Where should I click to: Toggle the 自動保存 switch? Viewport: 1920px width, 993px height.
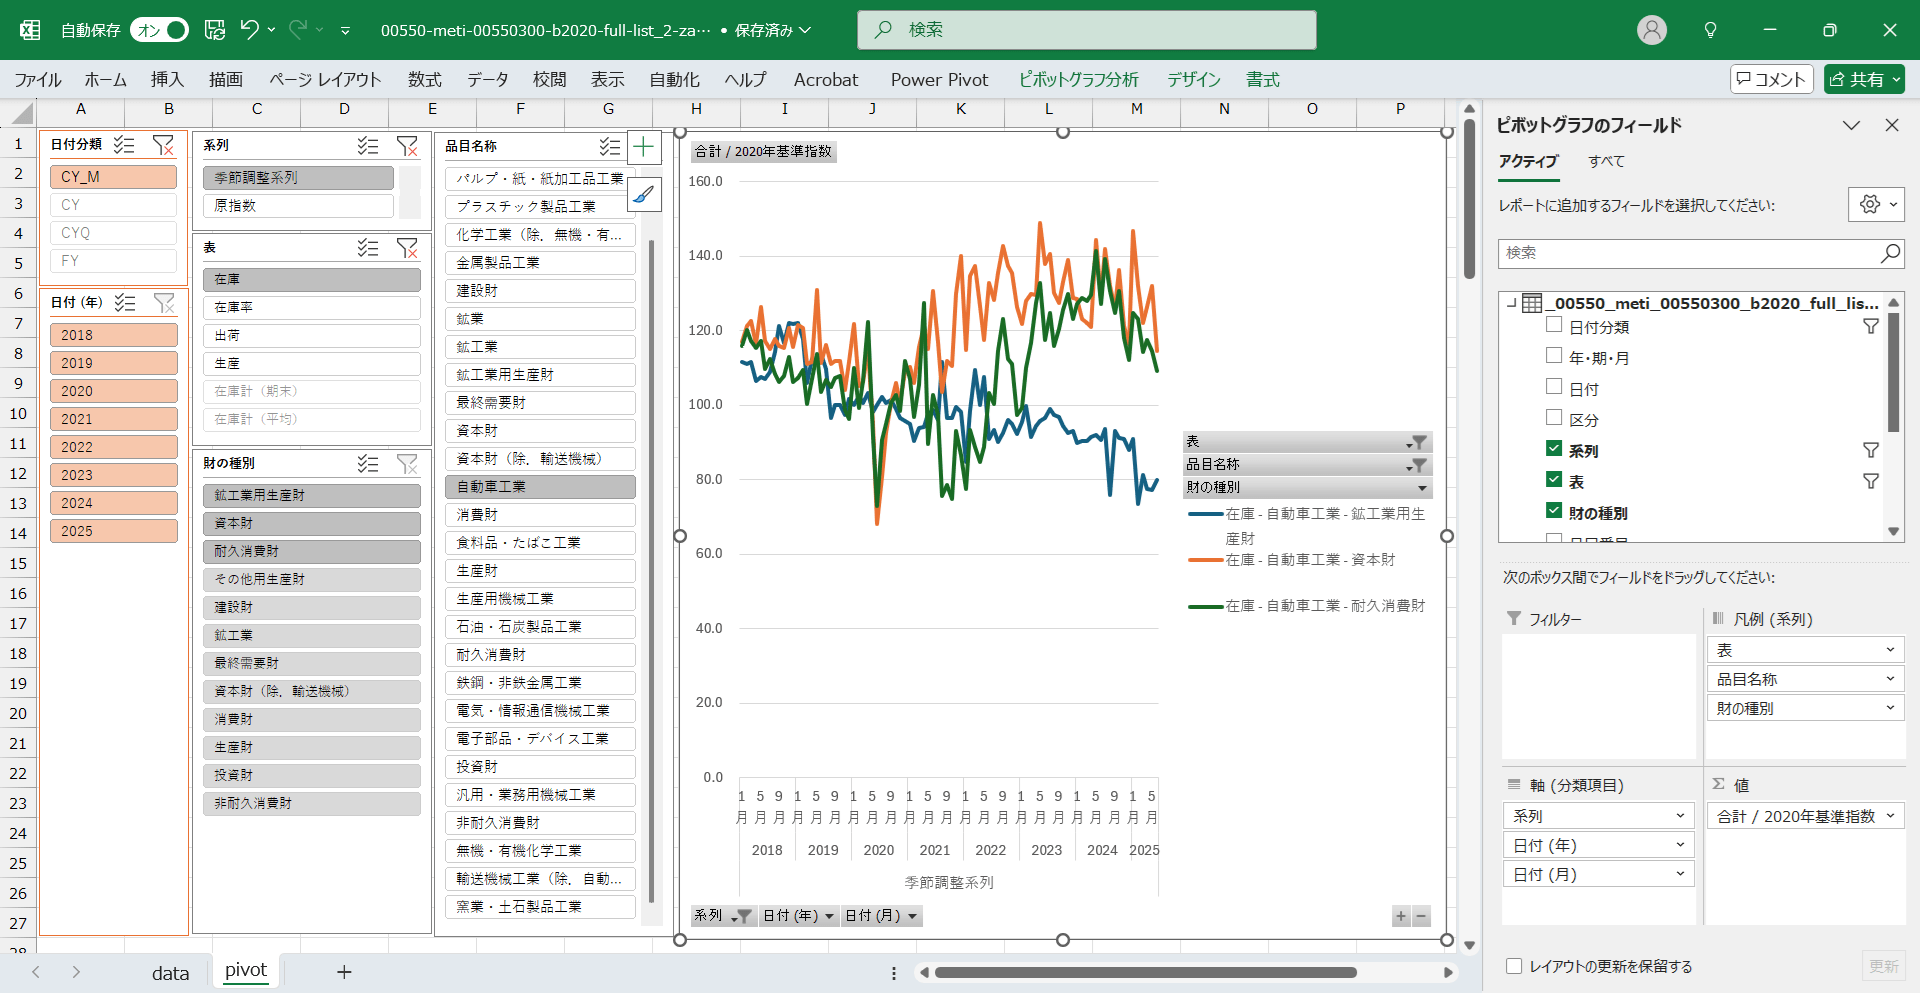(159, 30)
